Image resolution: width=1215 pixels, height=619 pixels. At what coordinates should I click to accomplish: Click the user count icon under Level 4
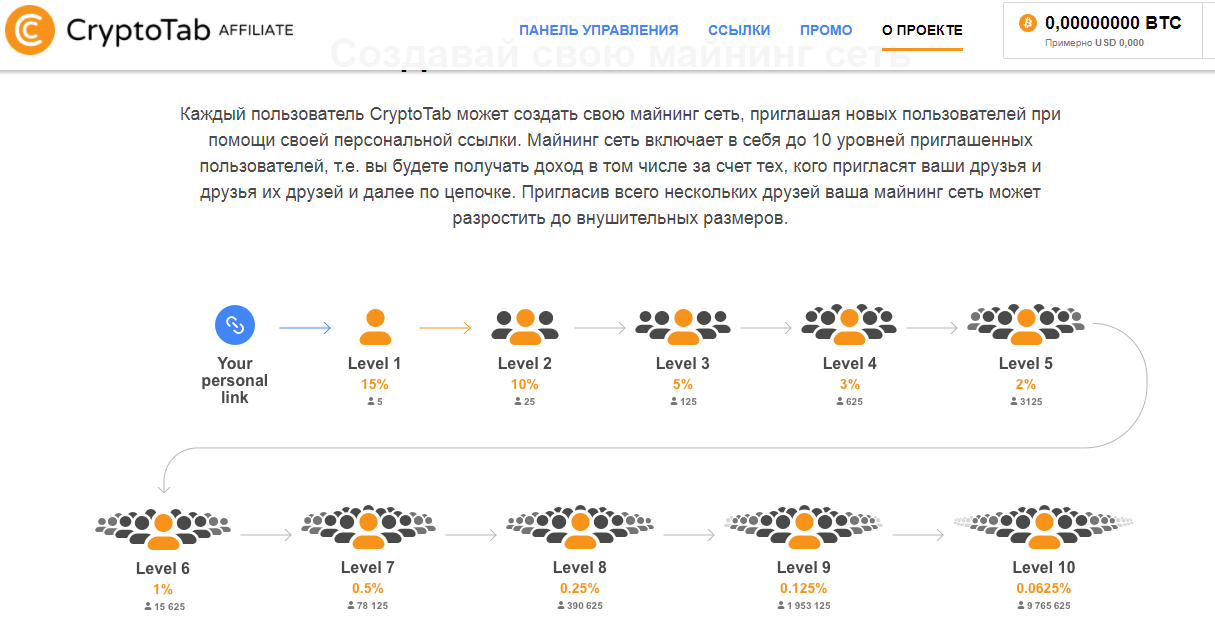(840, 400)
